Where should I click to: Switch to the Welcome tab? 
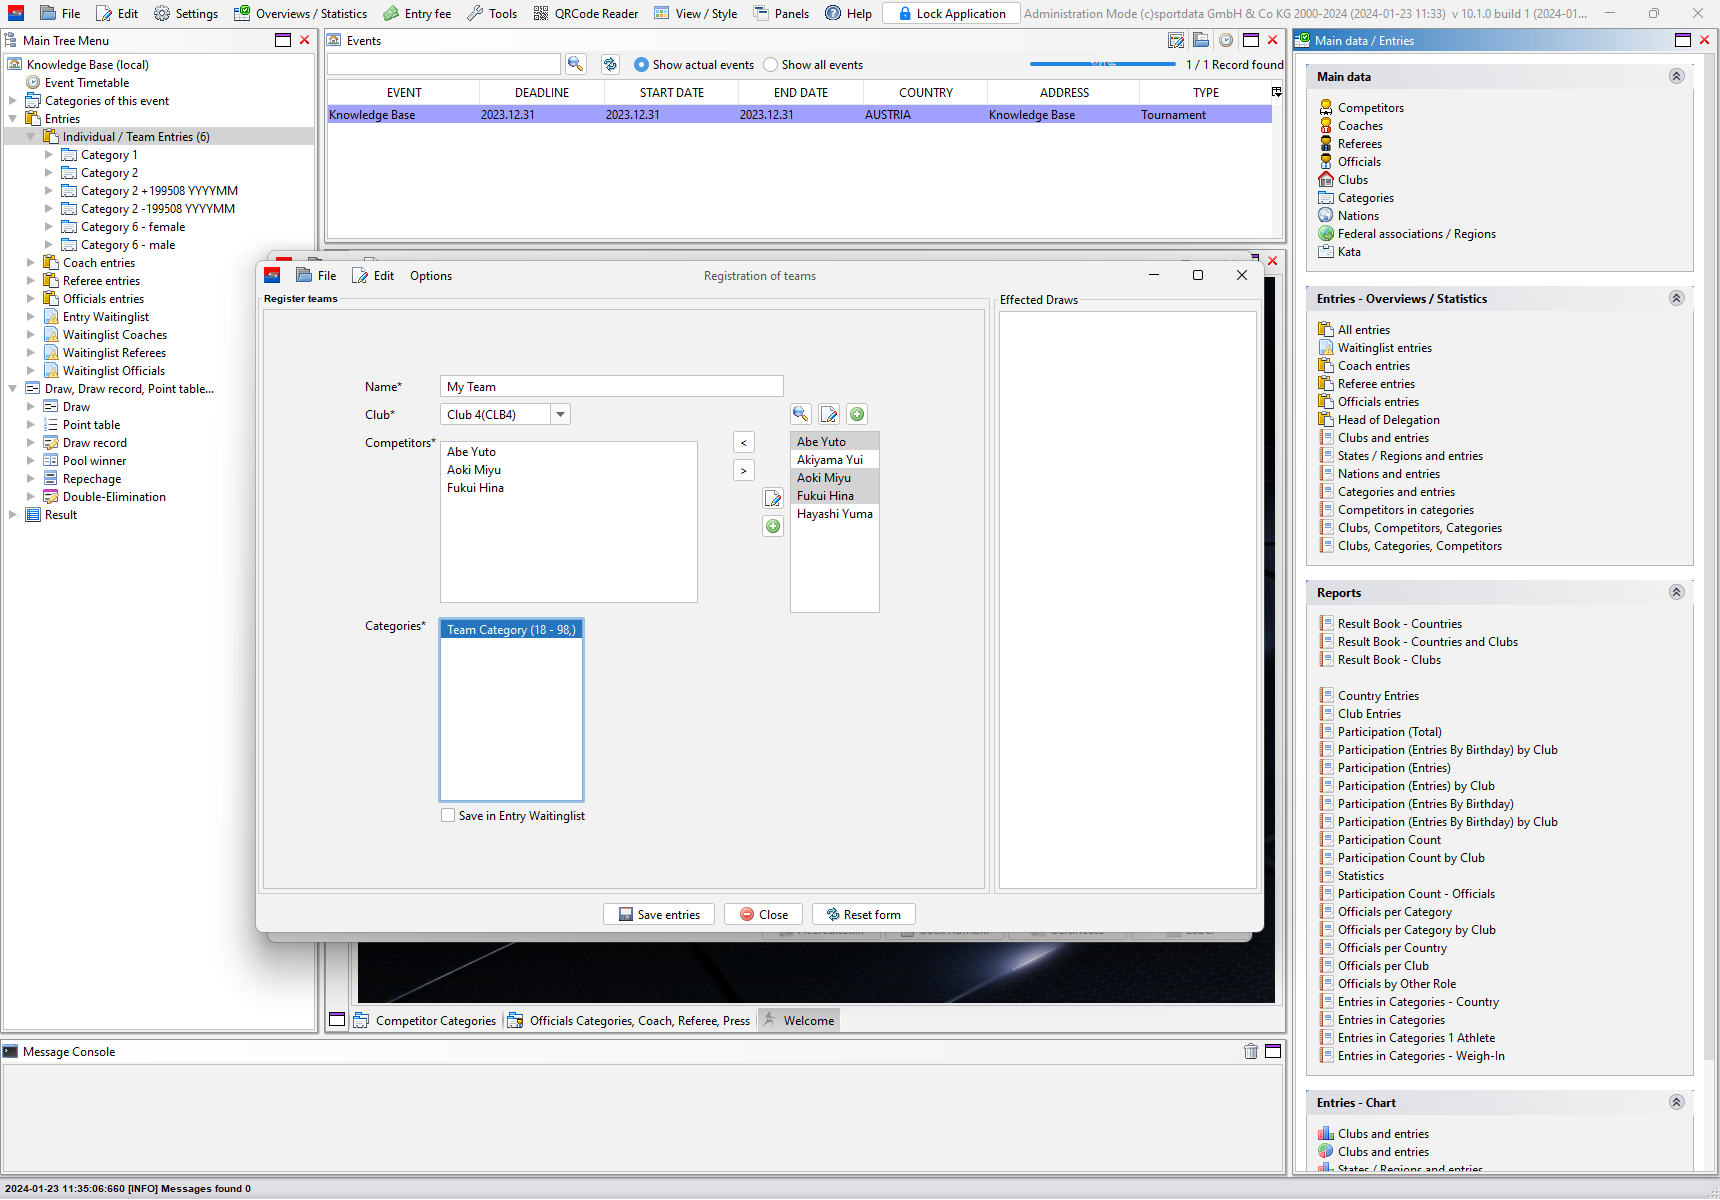(x=798, y=1020)
